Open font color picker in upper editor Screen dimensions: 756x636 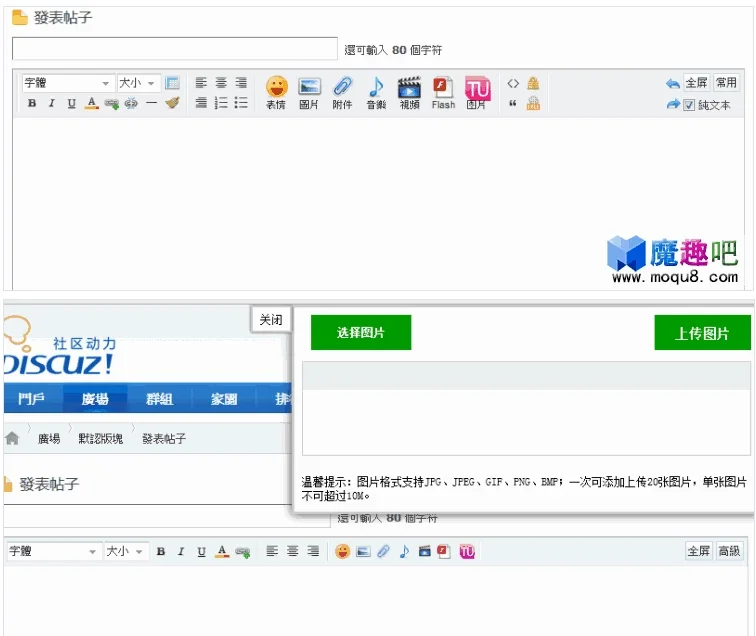tap(91, 103)
